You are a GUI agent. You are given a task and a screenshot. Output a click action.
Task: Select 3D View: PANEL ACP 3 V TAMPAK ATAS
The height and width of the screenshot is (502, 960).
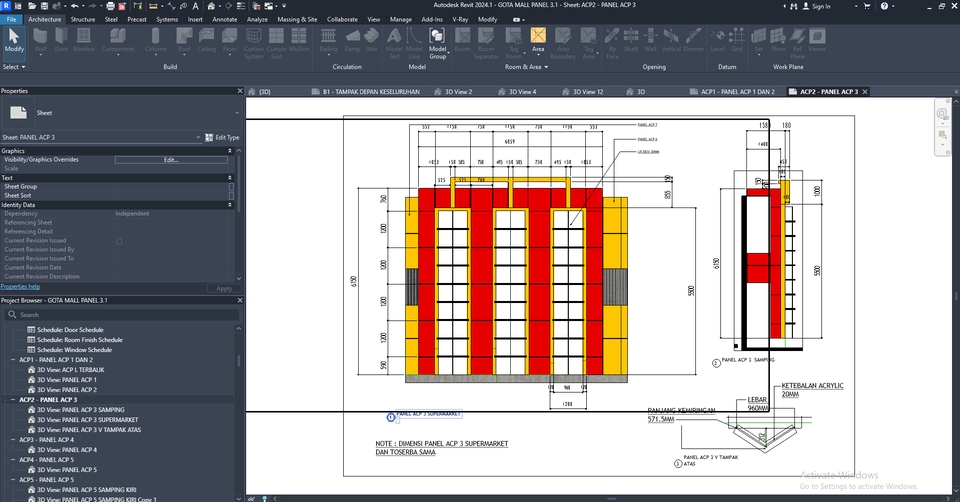coord(89,430)
